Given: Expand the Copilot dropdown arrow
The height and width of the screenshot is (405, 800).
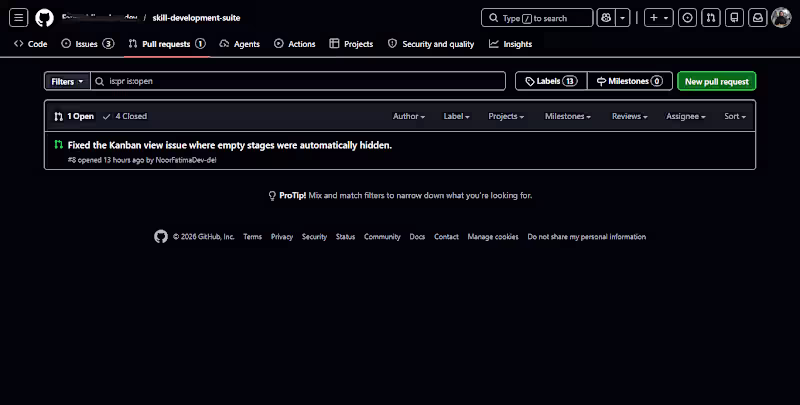Looking at the screenshot, I should 622,18.
